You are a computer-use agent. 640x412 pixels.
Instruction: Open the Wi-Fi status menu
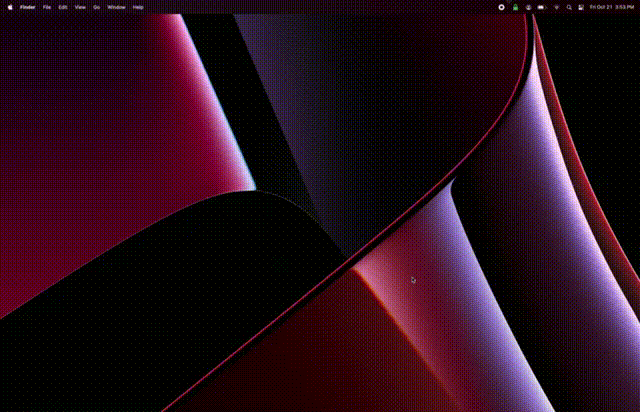pos(555,7)
